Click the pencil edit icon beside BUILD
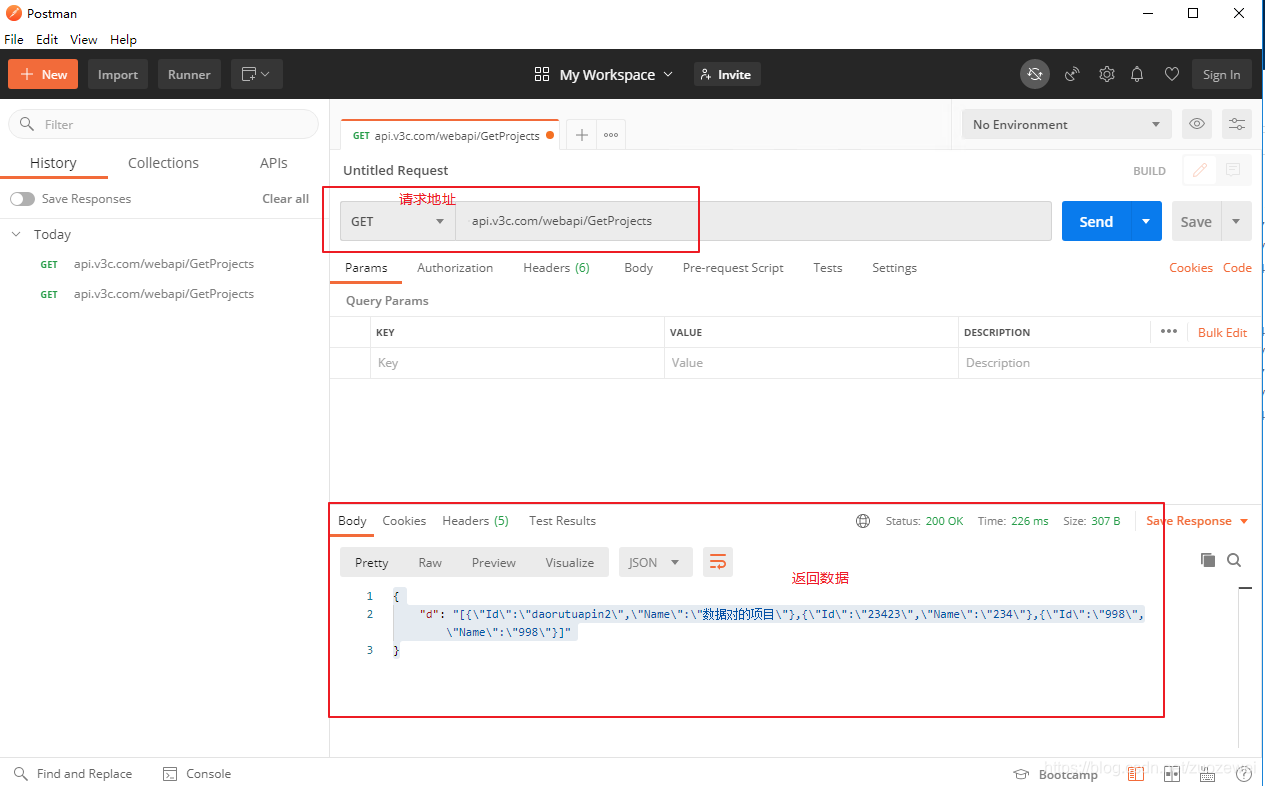Image resolution: width=1265 pixels, height=786 pixels. (x=1200, y=170)
